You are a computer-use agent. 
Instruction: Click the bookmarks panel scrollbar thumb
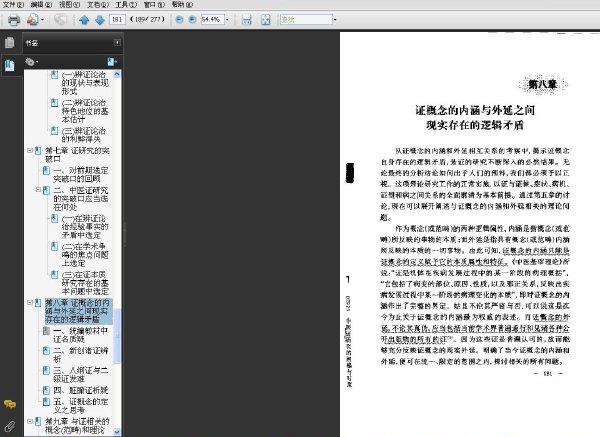pos(117,336)
